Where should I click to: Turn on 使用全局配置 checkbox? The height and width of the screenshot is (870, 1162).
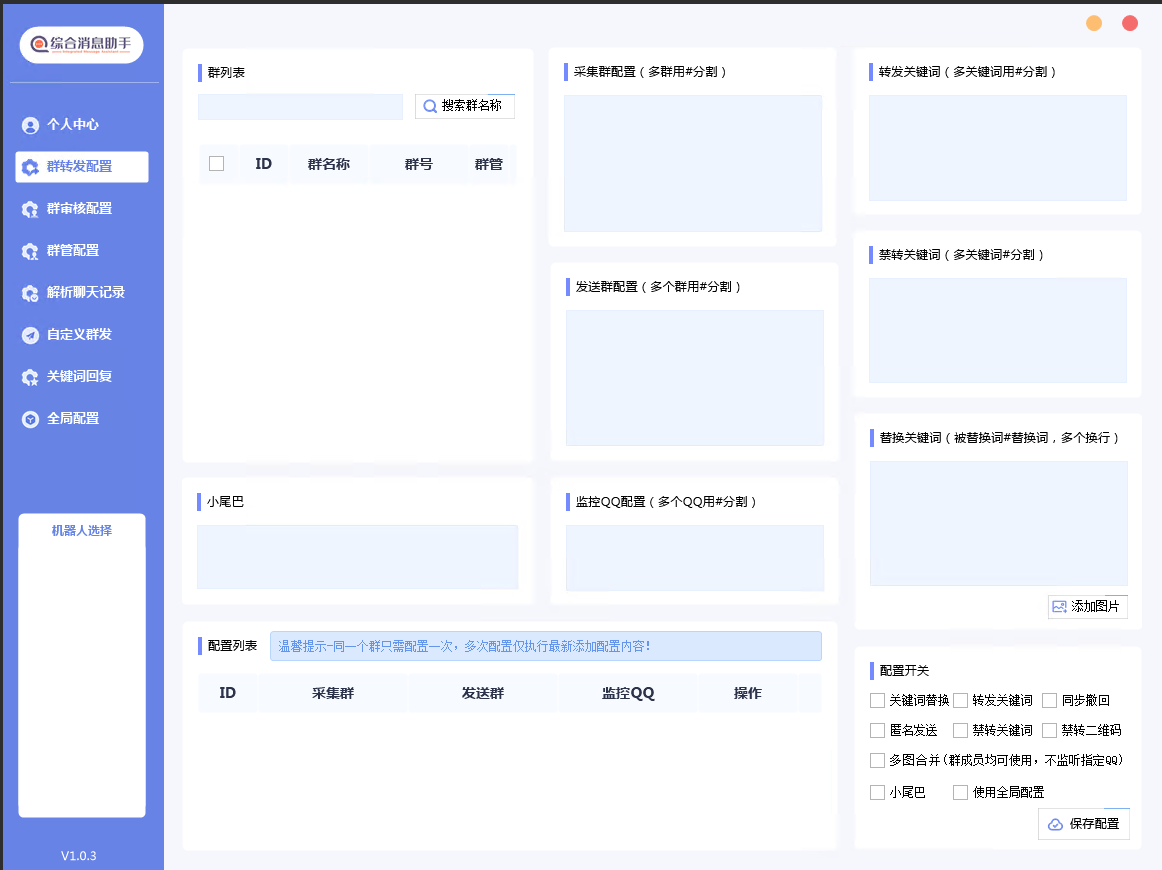point(960,792)
